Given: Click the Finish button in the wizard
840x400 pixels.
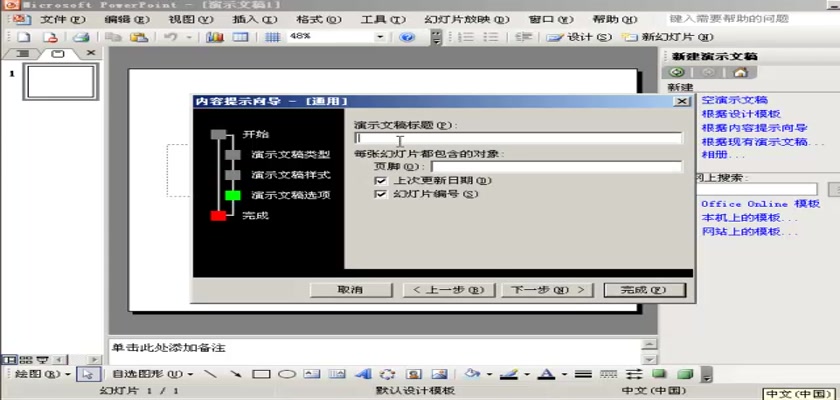Looking at the screenshot, I should tap(644, 290).
